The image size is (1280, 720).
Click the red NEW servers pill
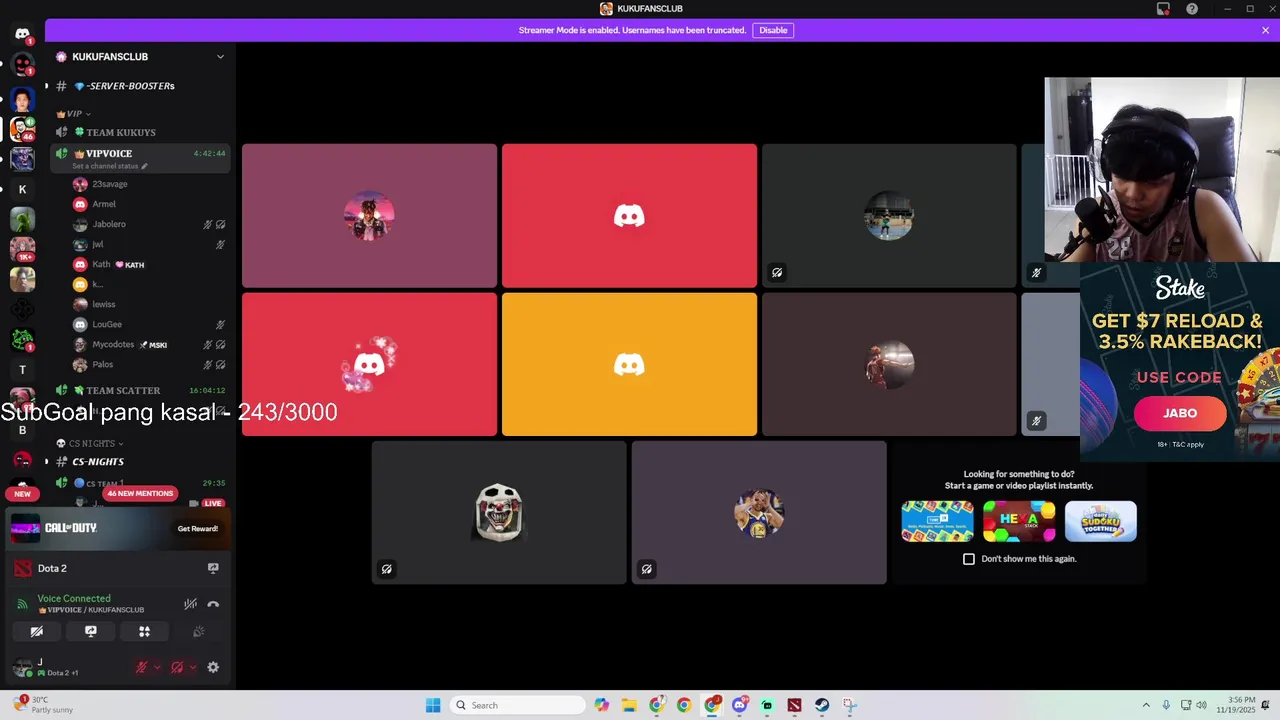coord(22,493)
